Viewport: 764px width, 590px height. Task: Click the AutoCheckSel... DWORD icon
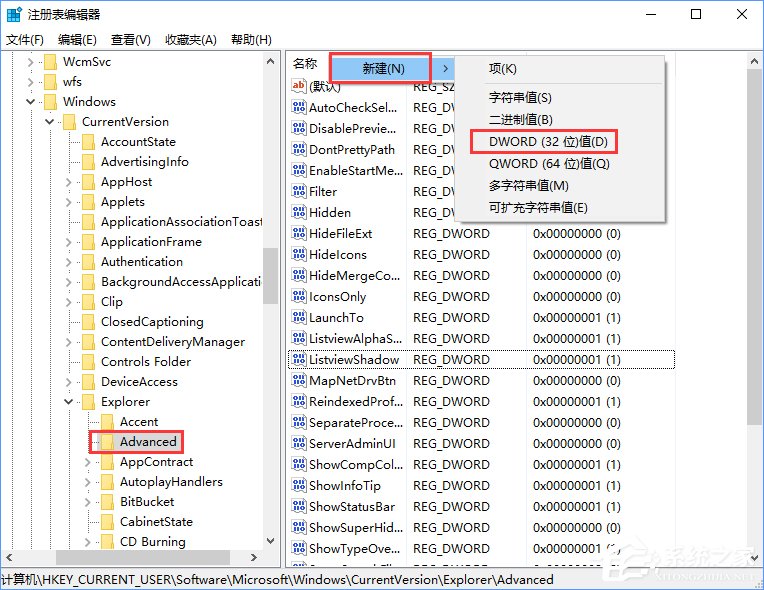[x=298, y=107]
